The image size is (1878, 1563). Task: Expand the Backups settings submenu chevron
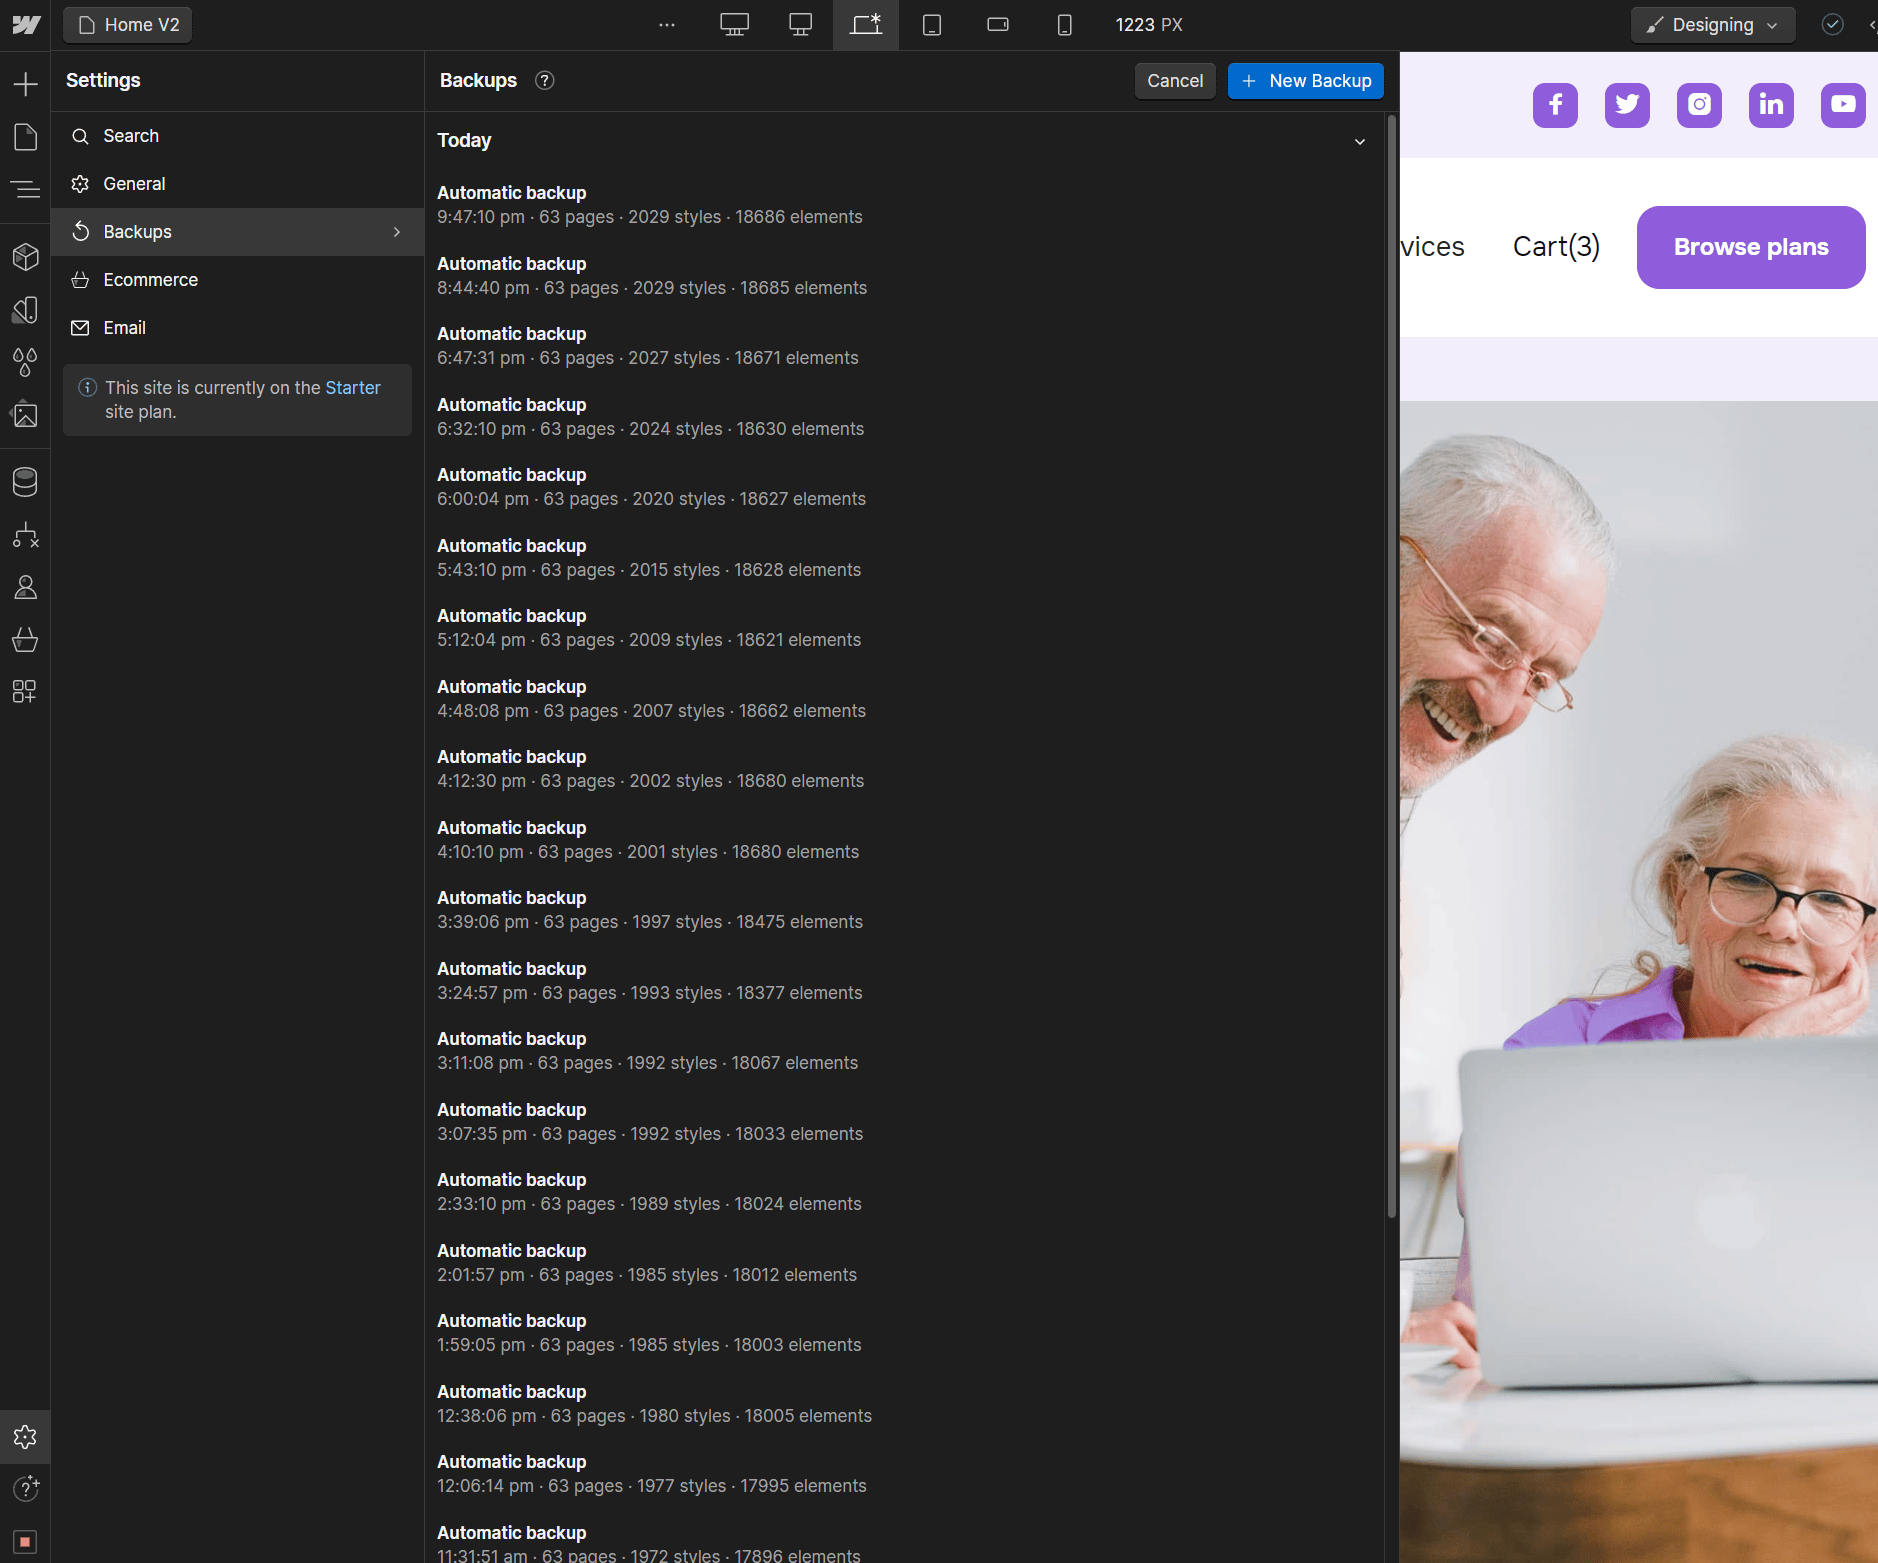(395, 231)
